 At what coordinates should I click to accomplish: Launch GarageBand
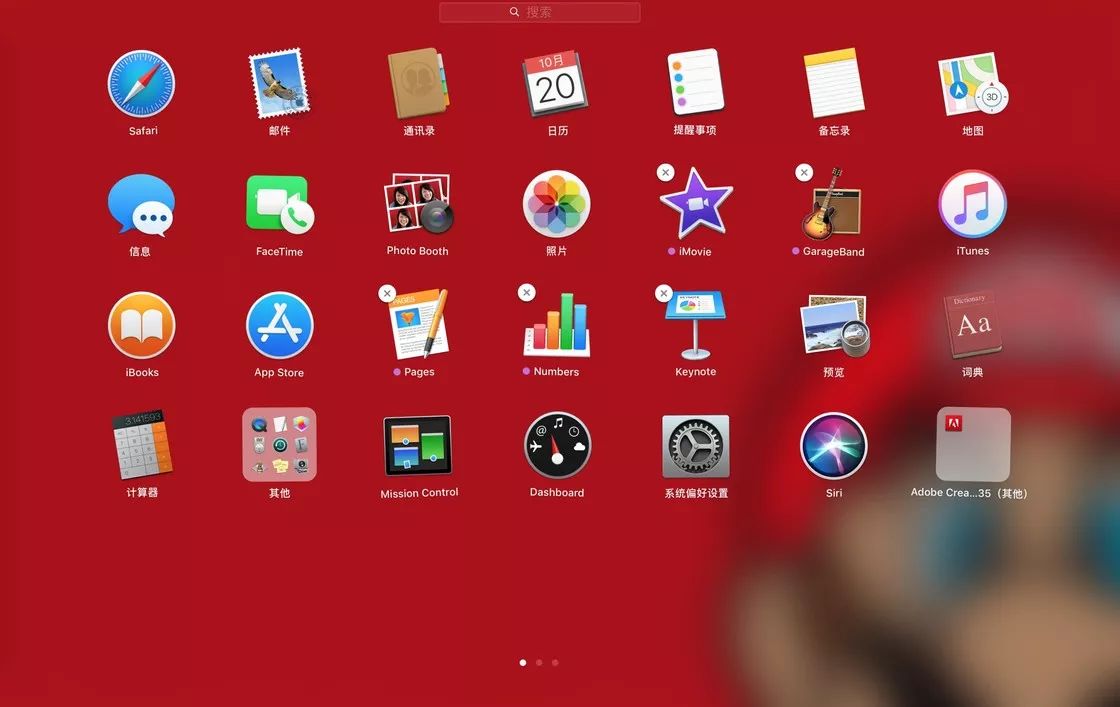pyautogui.click(x=832, y=205)
